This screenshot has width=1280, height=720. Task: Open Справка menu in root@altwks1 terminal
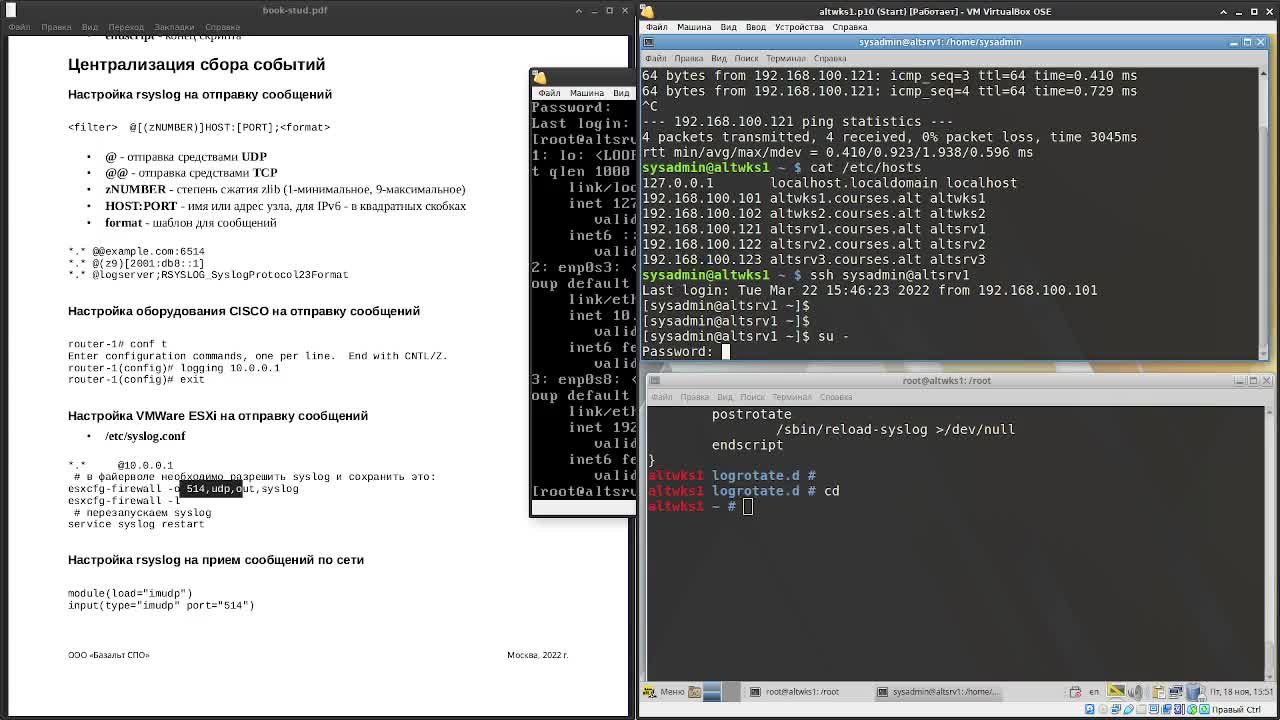pyautogui.click(x=836, y=397)
